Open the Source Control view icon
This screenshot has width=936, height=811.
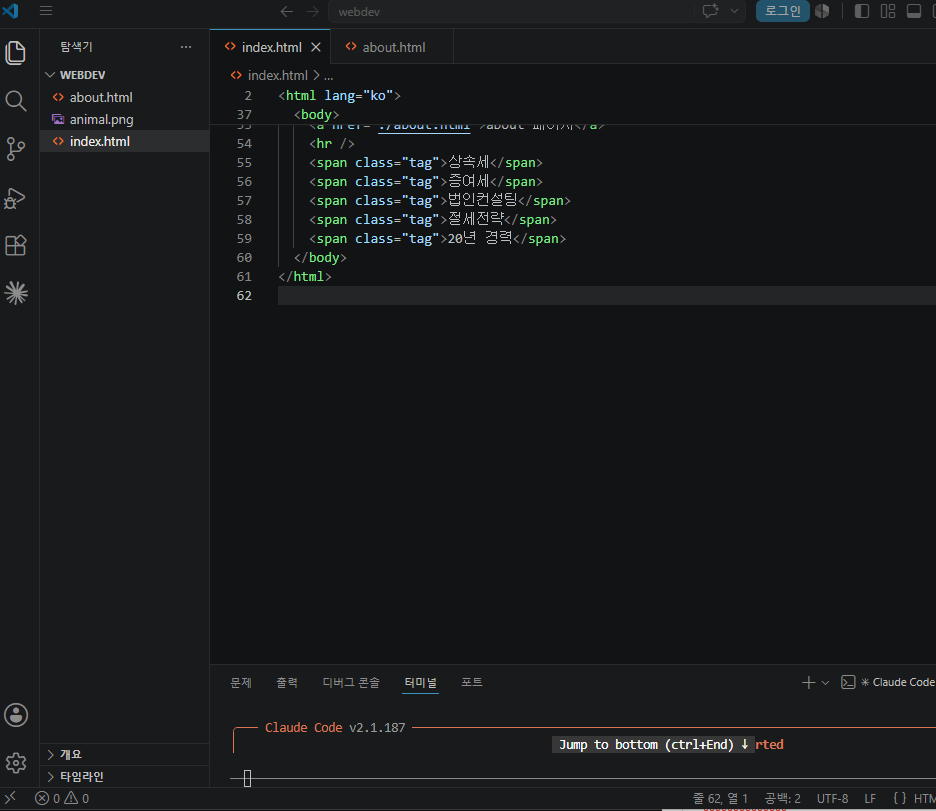(x=16, y=149)
